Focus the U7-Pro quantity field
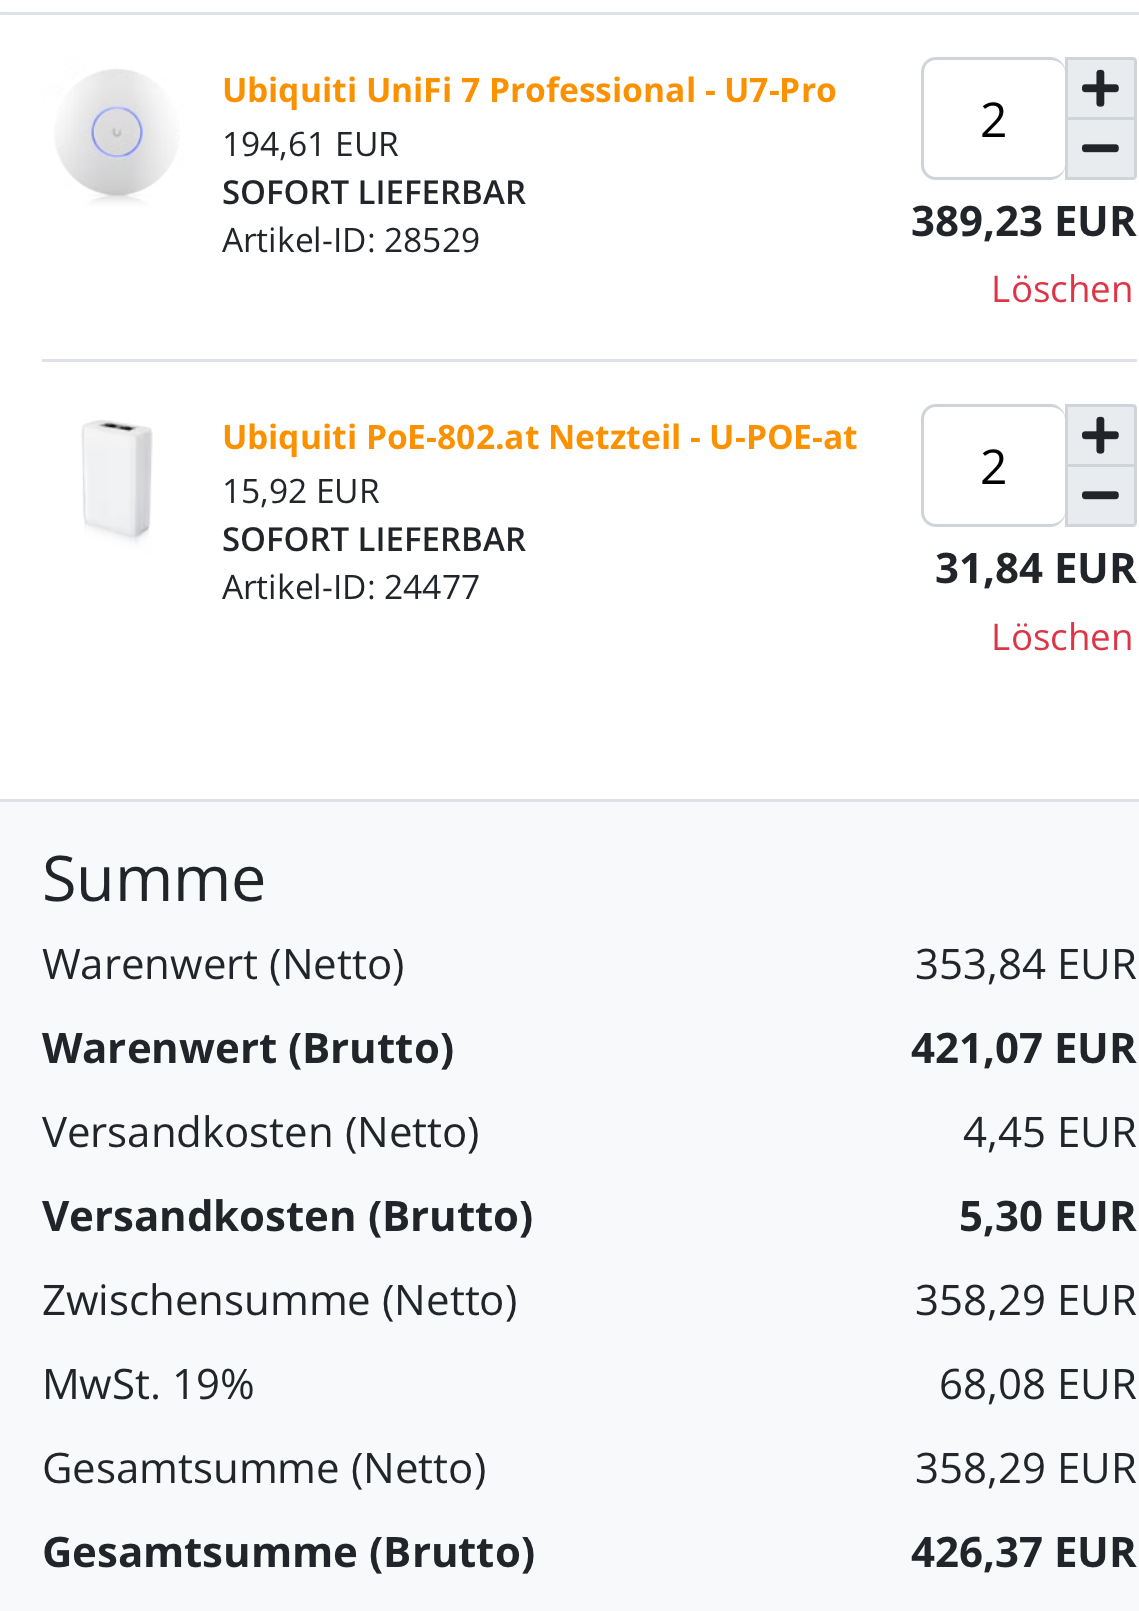Viewport: 1139px width, 1611px height. 993,120
